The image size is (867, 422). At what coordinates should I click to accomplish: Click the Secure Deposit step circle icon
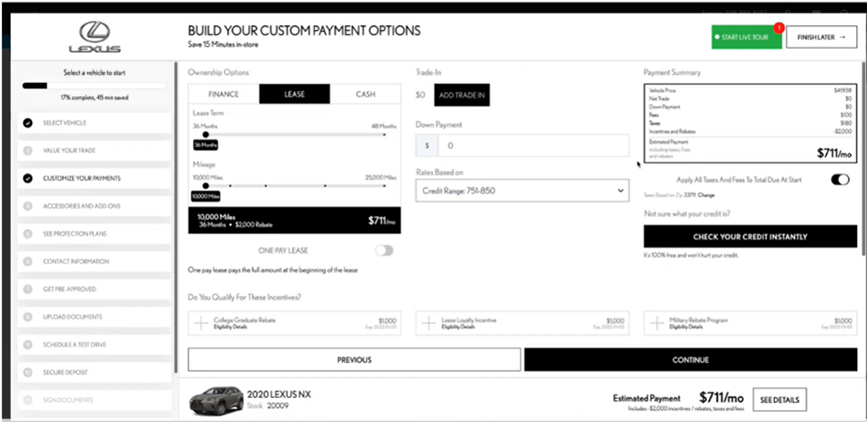tap(28, 372)
